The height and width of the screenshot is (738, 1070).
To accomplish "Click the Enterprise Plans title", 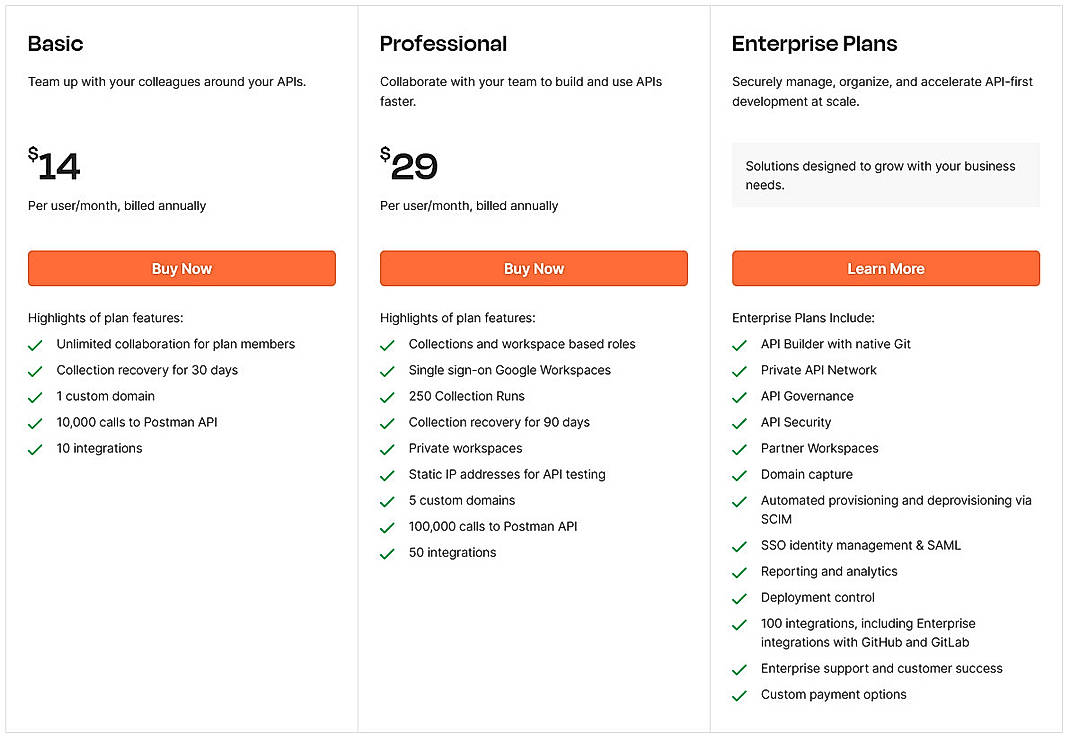I will pos(815,44).
